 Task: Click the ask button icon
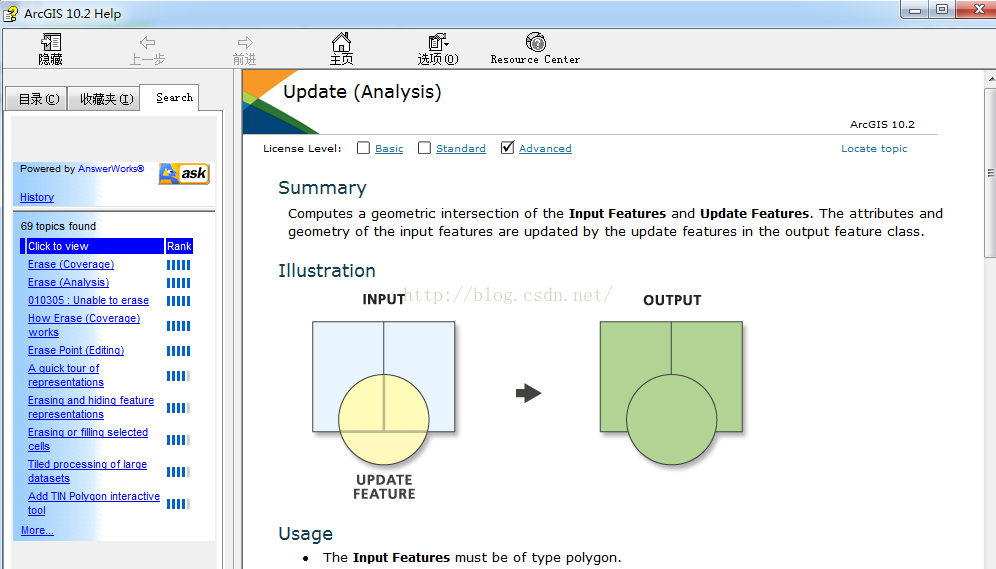tap(184, 173)
